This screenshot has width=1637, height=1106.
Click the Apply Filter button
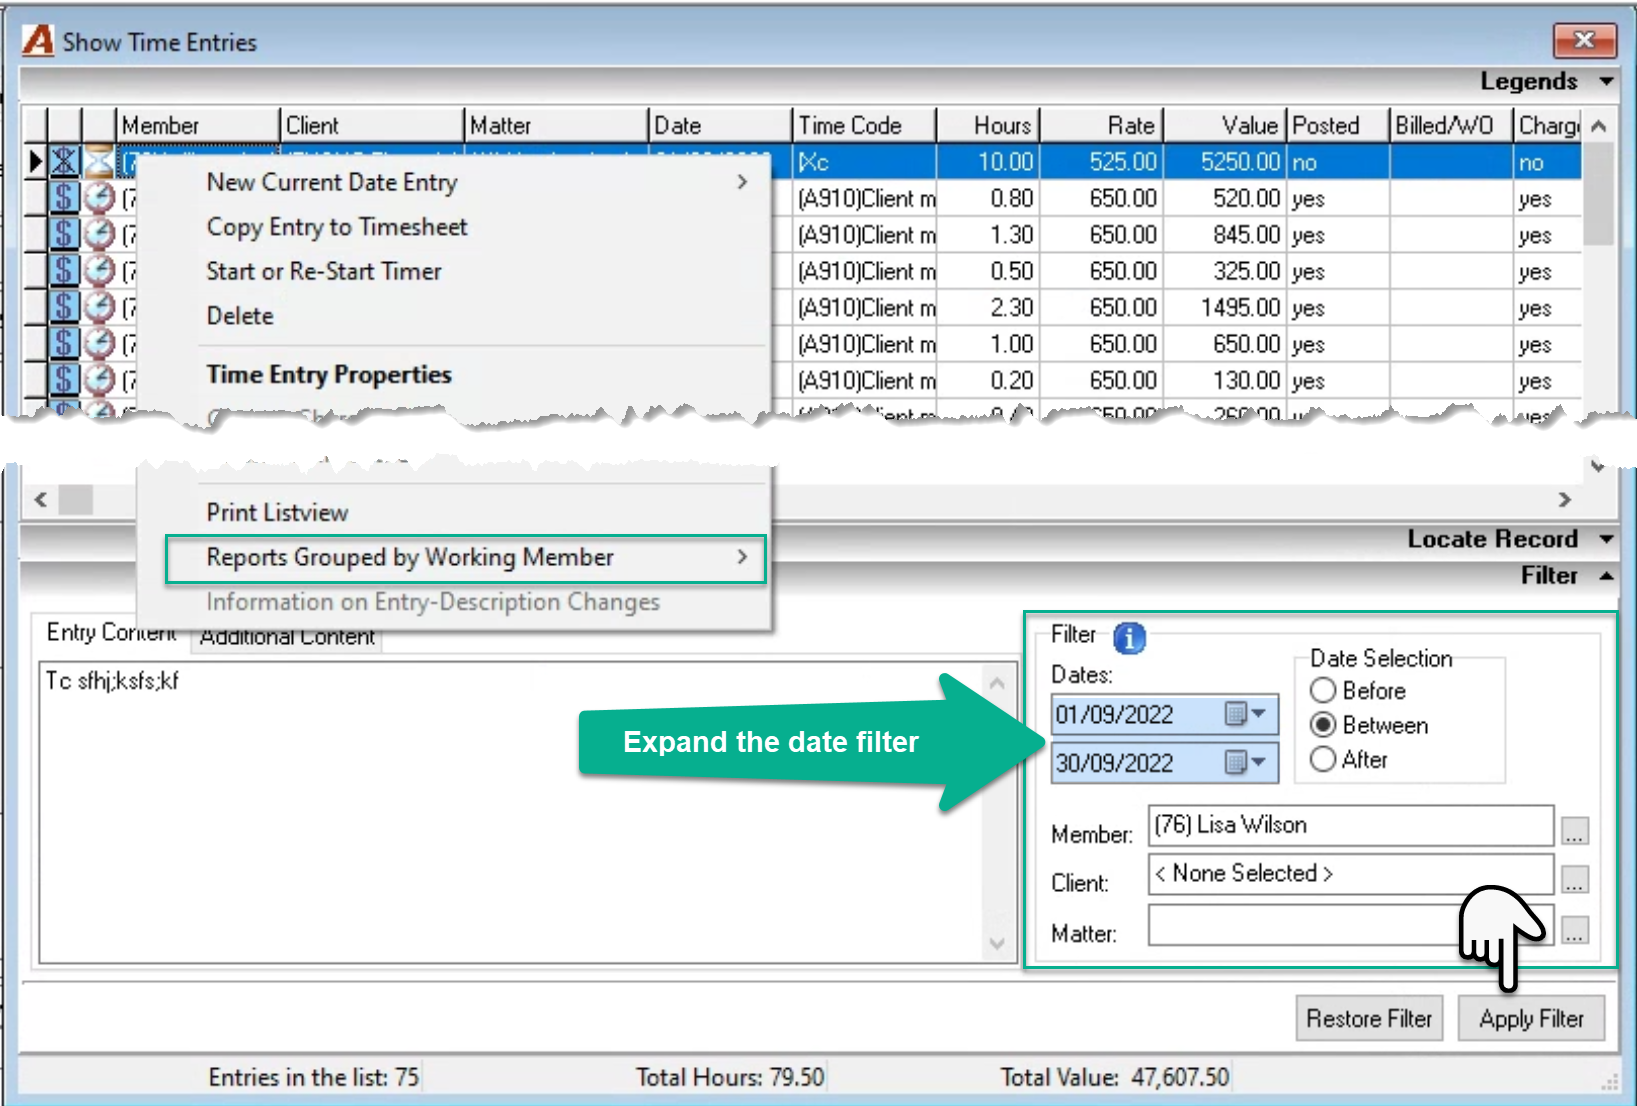pyautogui.click(x=1531, y=1018)
